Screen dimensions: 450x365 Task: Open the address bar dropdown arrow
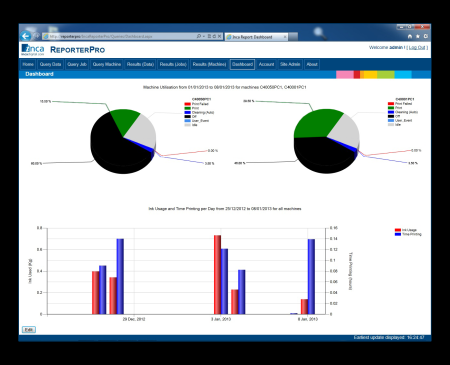pos(204,36)
